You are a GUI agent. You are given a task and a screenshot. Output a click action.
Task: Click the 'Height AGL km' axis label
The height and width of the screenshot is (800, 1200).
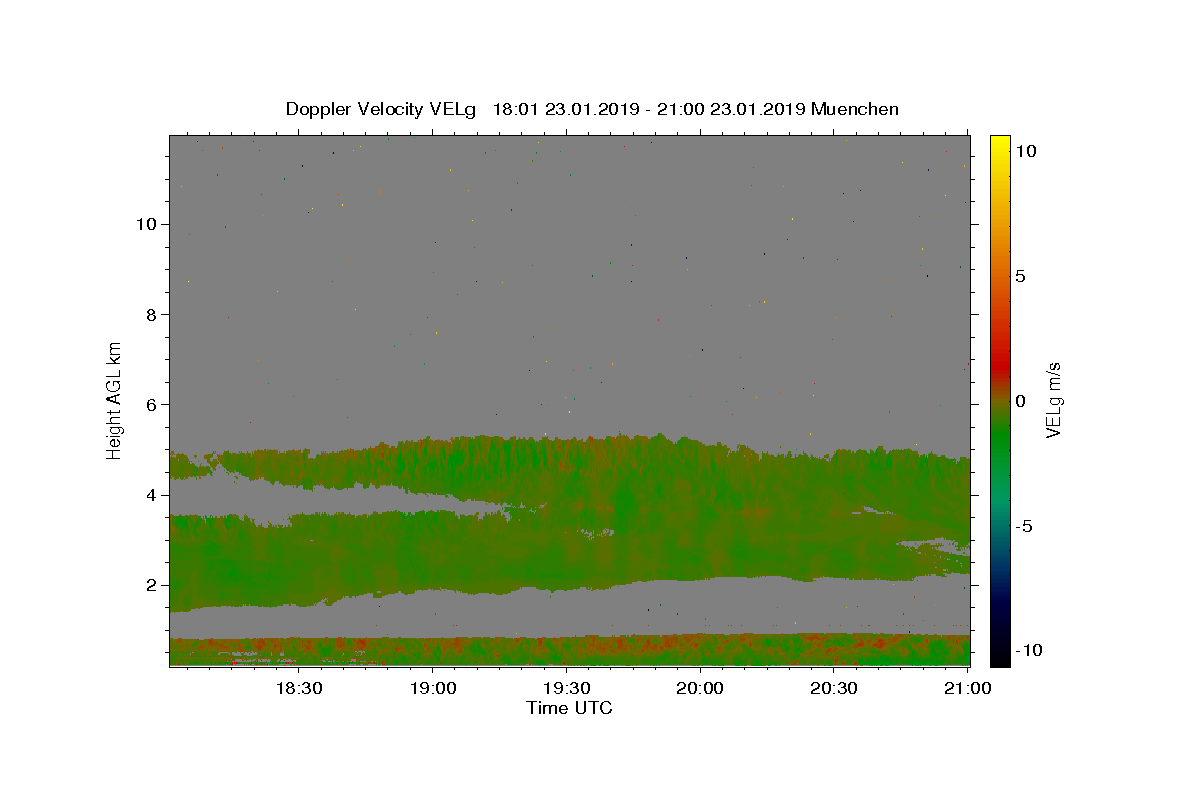coord(115,400)
